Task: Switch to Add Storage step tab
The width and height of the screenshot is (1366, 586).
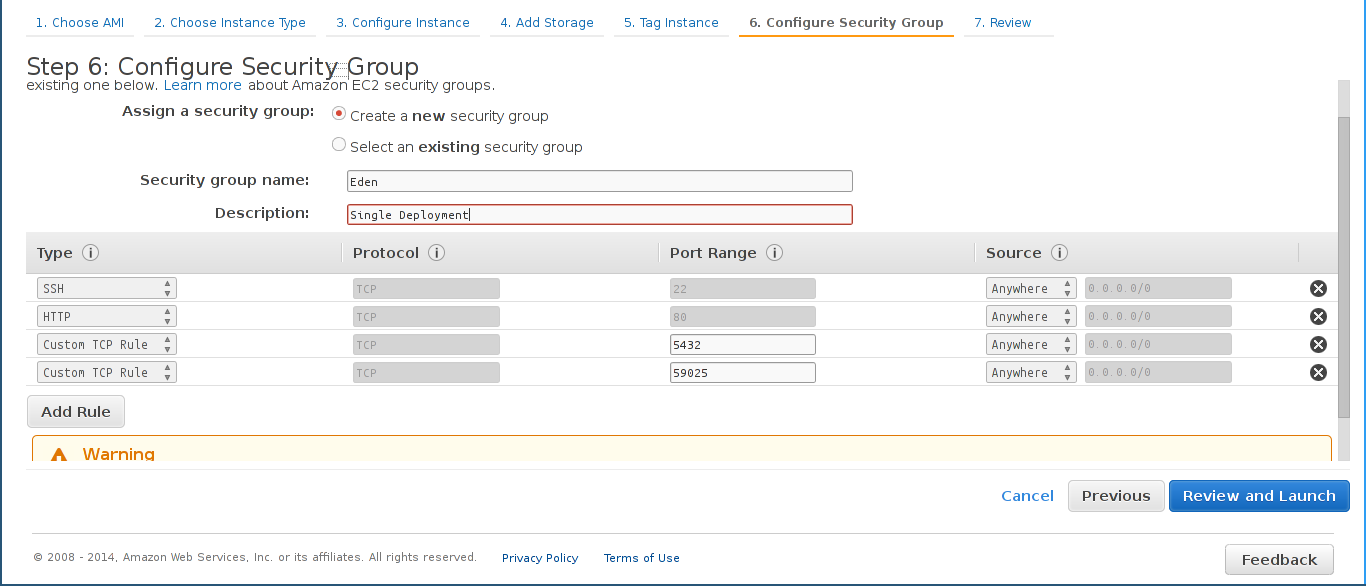Action: (x=546, y=23)
